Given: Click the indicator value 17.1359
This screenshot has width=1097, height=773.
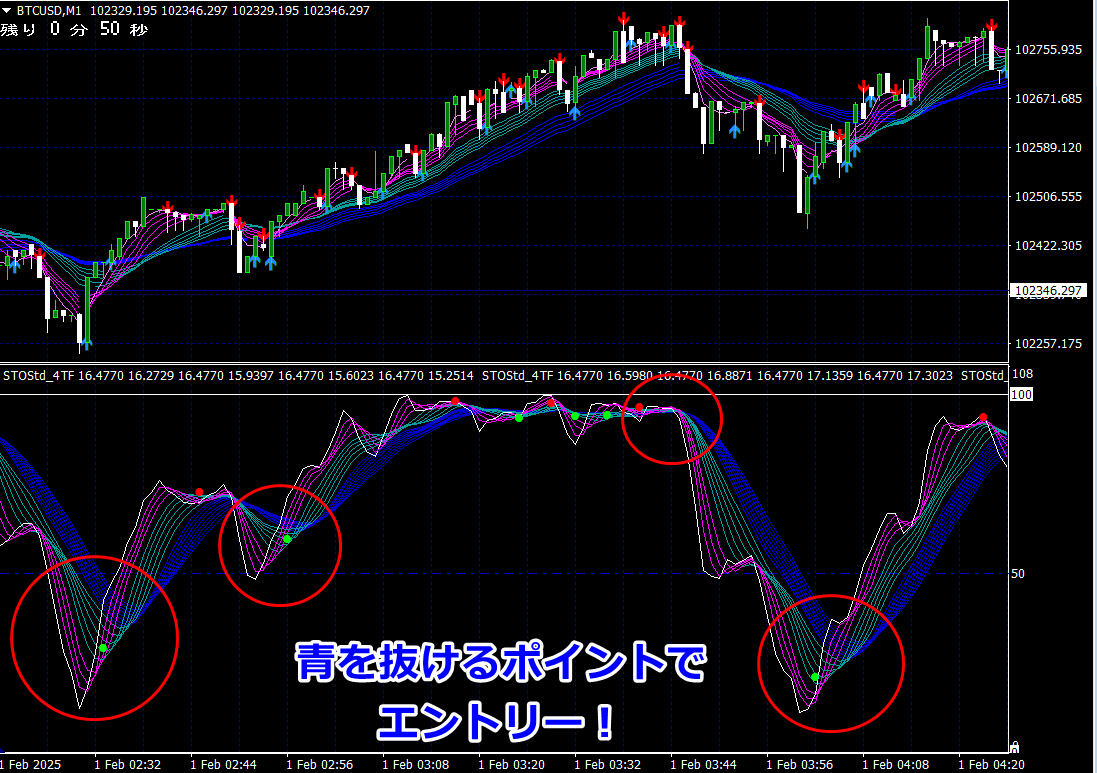Looking at the screenshot, I should click(x=830, y=376).
